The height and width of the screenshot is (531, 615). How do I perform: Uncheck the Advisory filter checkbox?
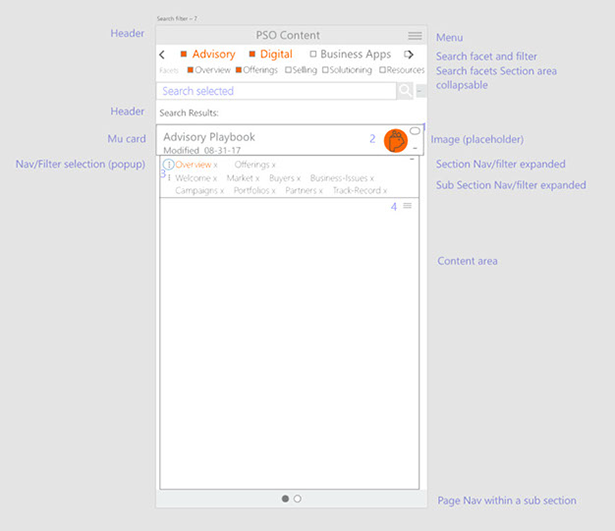(183, 54)
